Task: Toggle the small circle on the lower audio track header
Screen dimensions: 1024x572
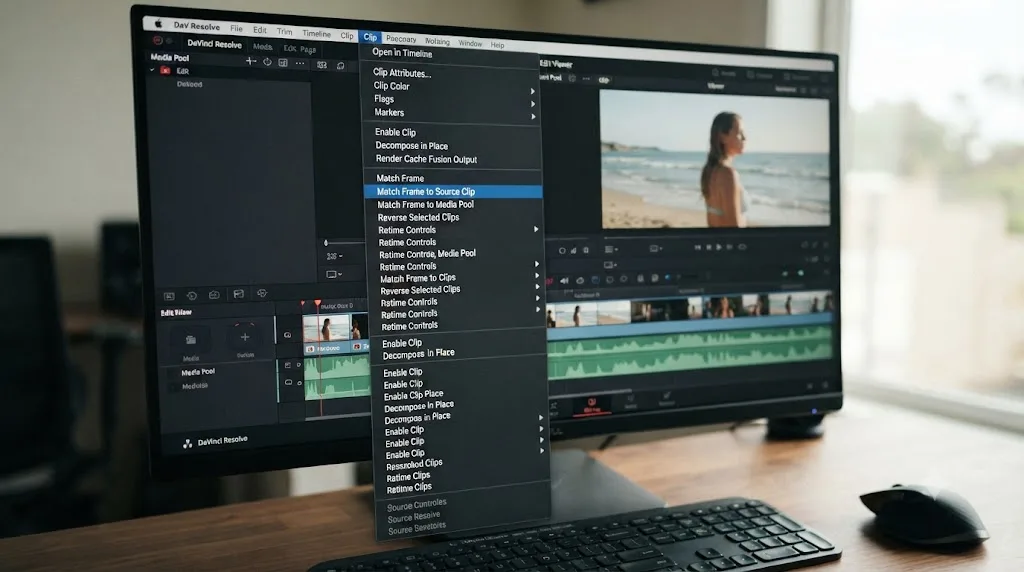Action: tap(300, 383)
